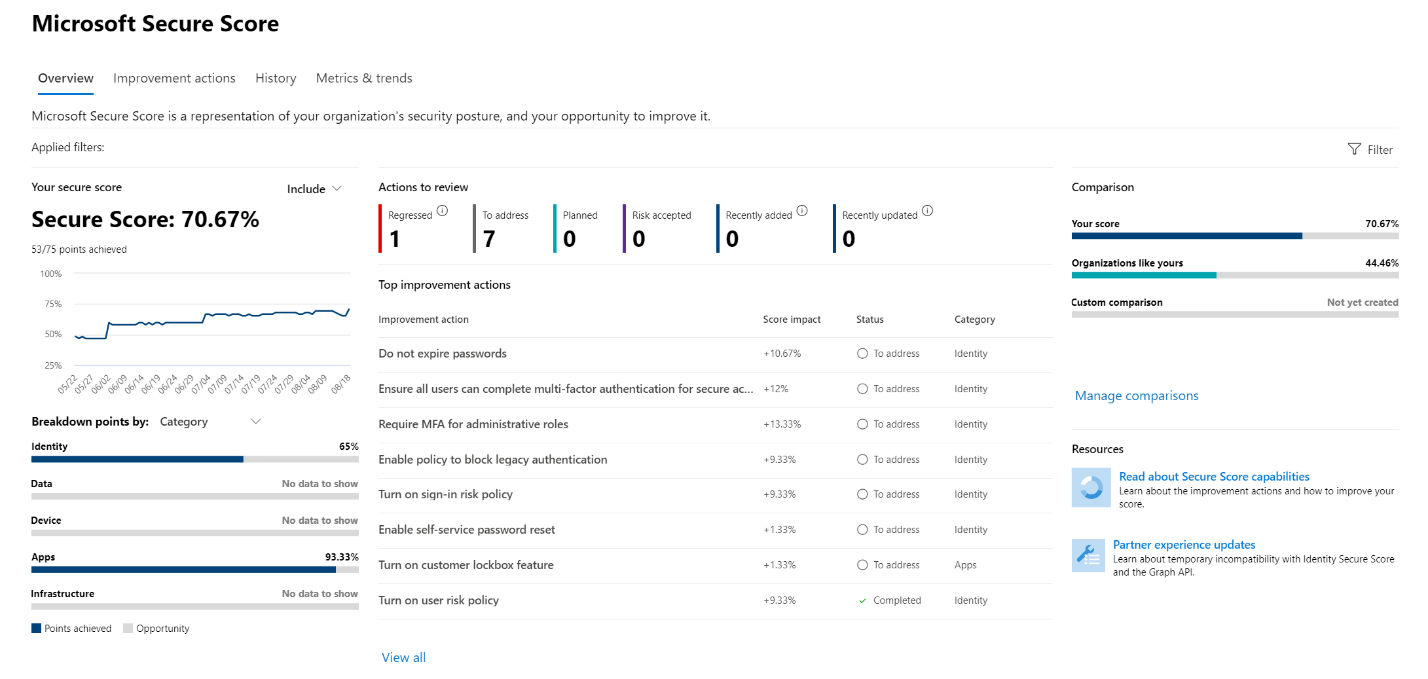1428x679 pixels.
Task: Switch to the History tab
Action: [275, 78]
